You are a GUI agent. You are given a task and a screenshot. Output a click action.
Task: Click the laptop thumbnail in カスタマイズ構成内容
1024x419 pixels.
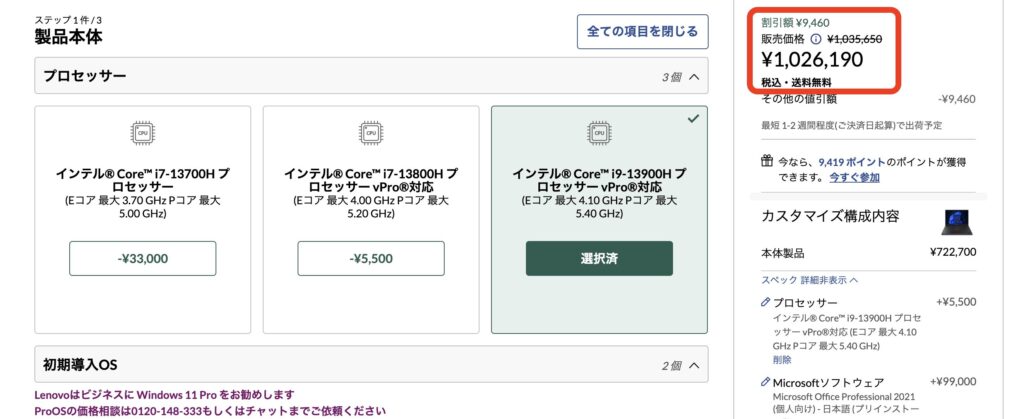[958, 221]
